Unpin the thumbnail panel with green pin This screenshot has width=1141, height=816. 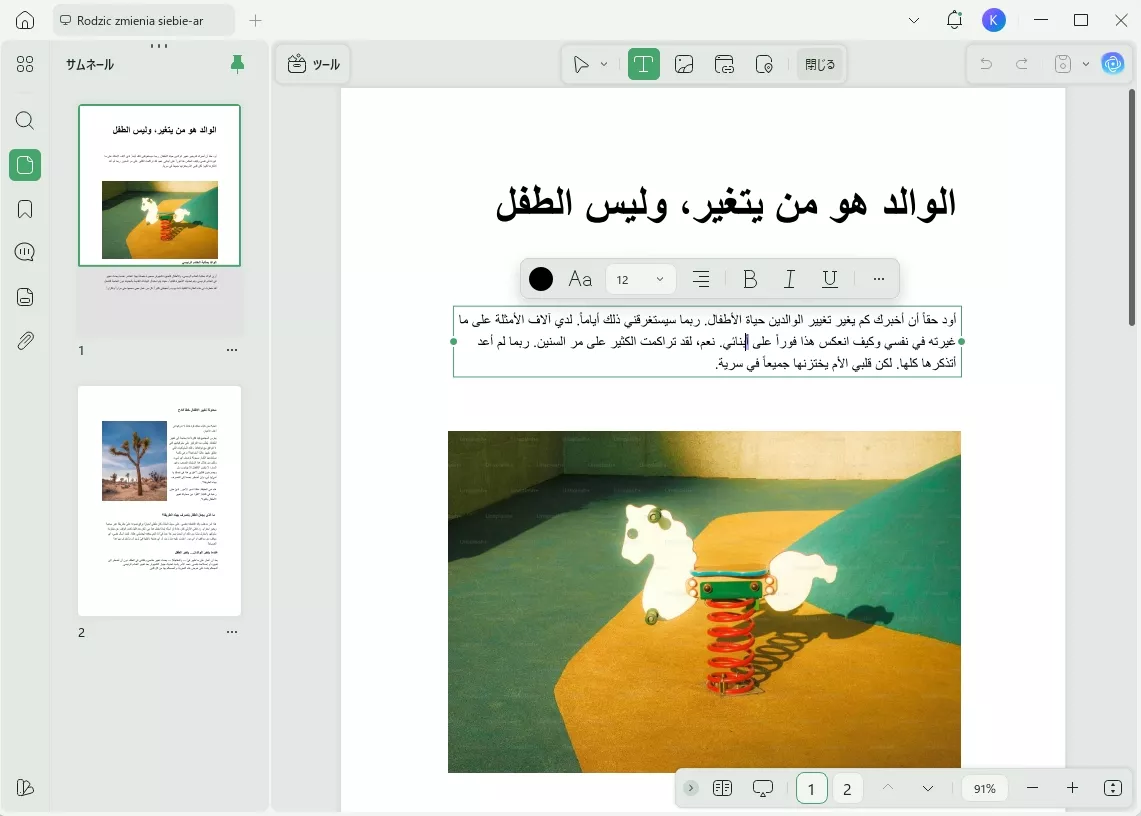237,64
